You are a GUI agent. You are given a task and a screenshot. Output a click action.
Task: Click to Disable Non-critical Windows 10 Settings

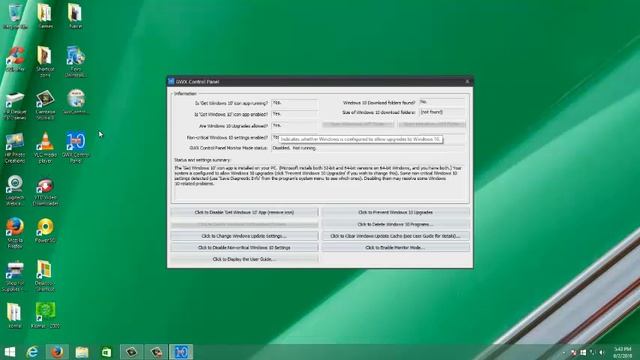[x=244, y=247]
